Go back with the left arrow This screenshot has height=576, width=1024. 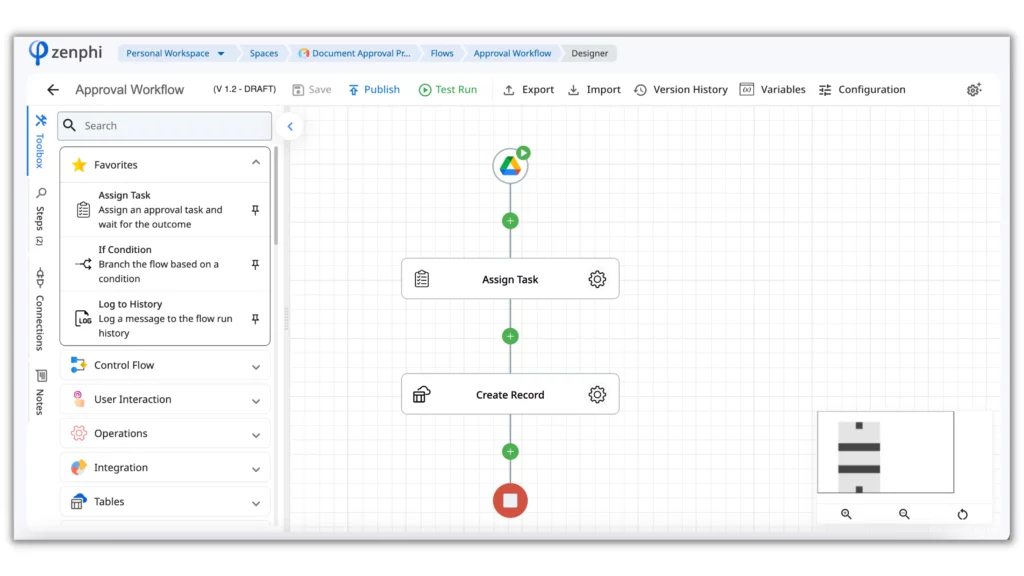point(53,89)
